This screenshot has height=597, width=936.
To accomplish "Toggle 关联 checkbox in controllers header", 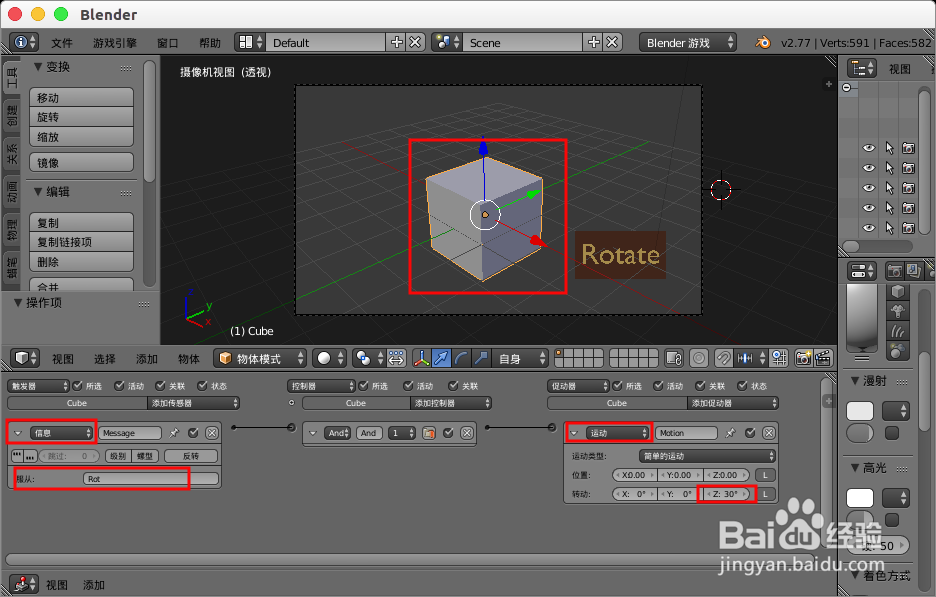I will (454, 386).
